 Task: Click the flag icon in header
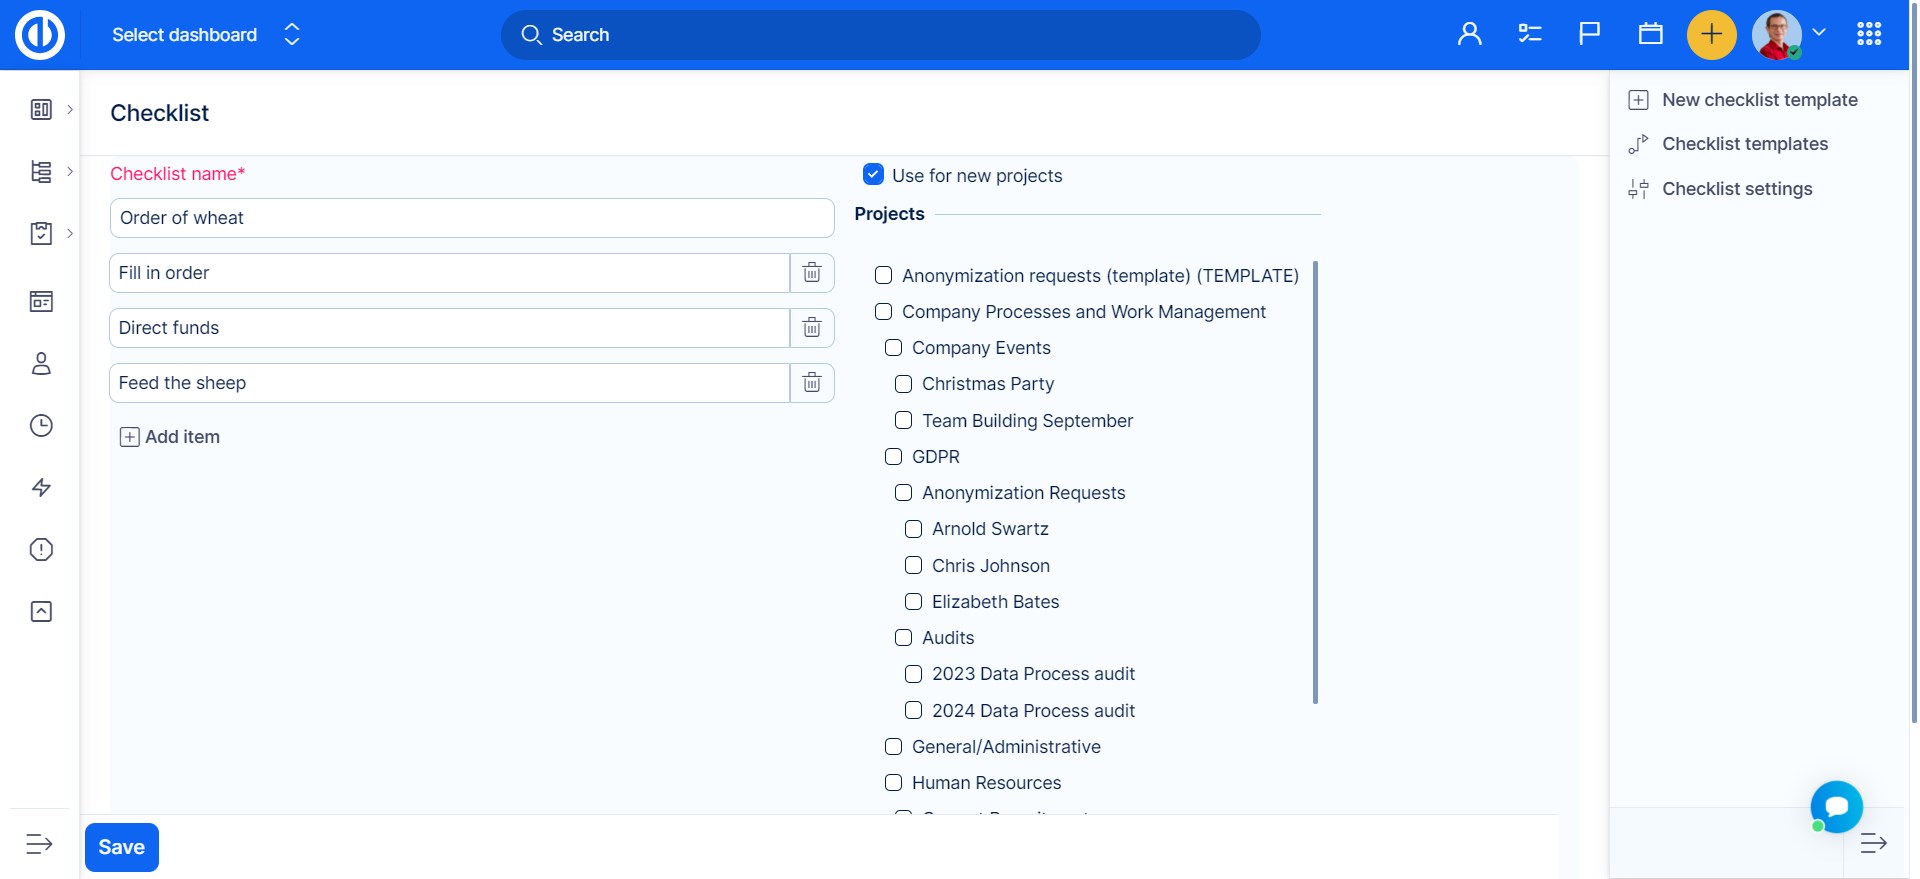click(1589, 34)
